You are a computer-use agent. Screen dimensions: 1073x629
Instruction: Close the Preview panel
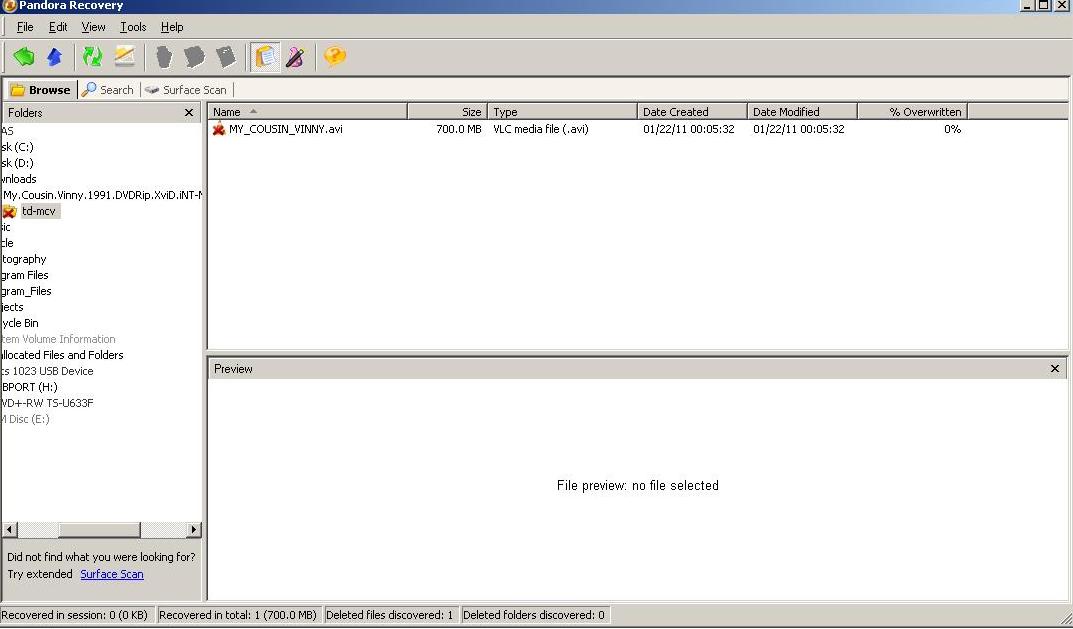point(1055,369)
